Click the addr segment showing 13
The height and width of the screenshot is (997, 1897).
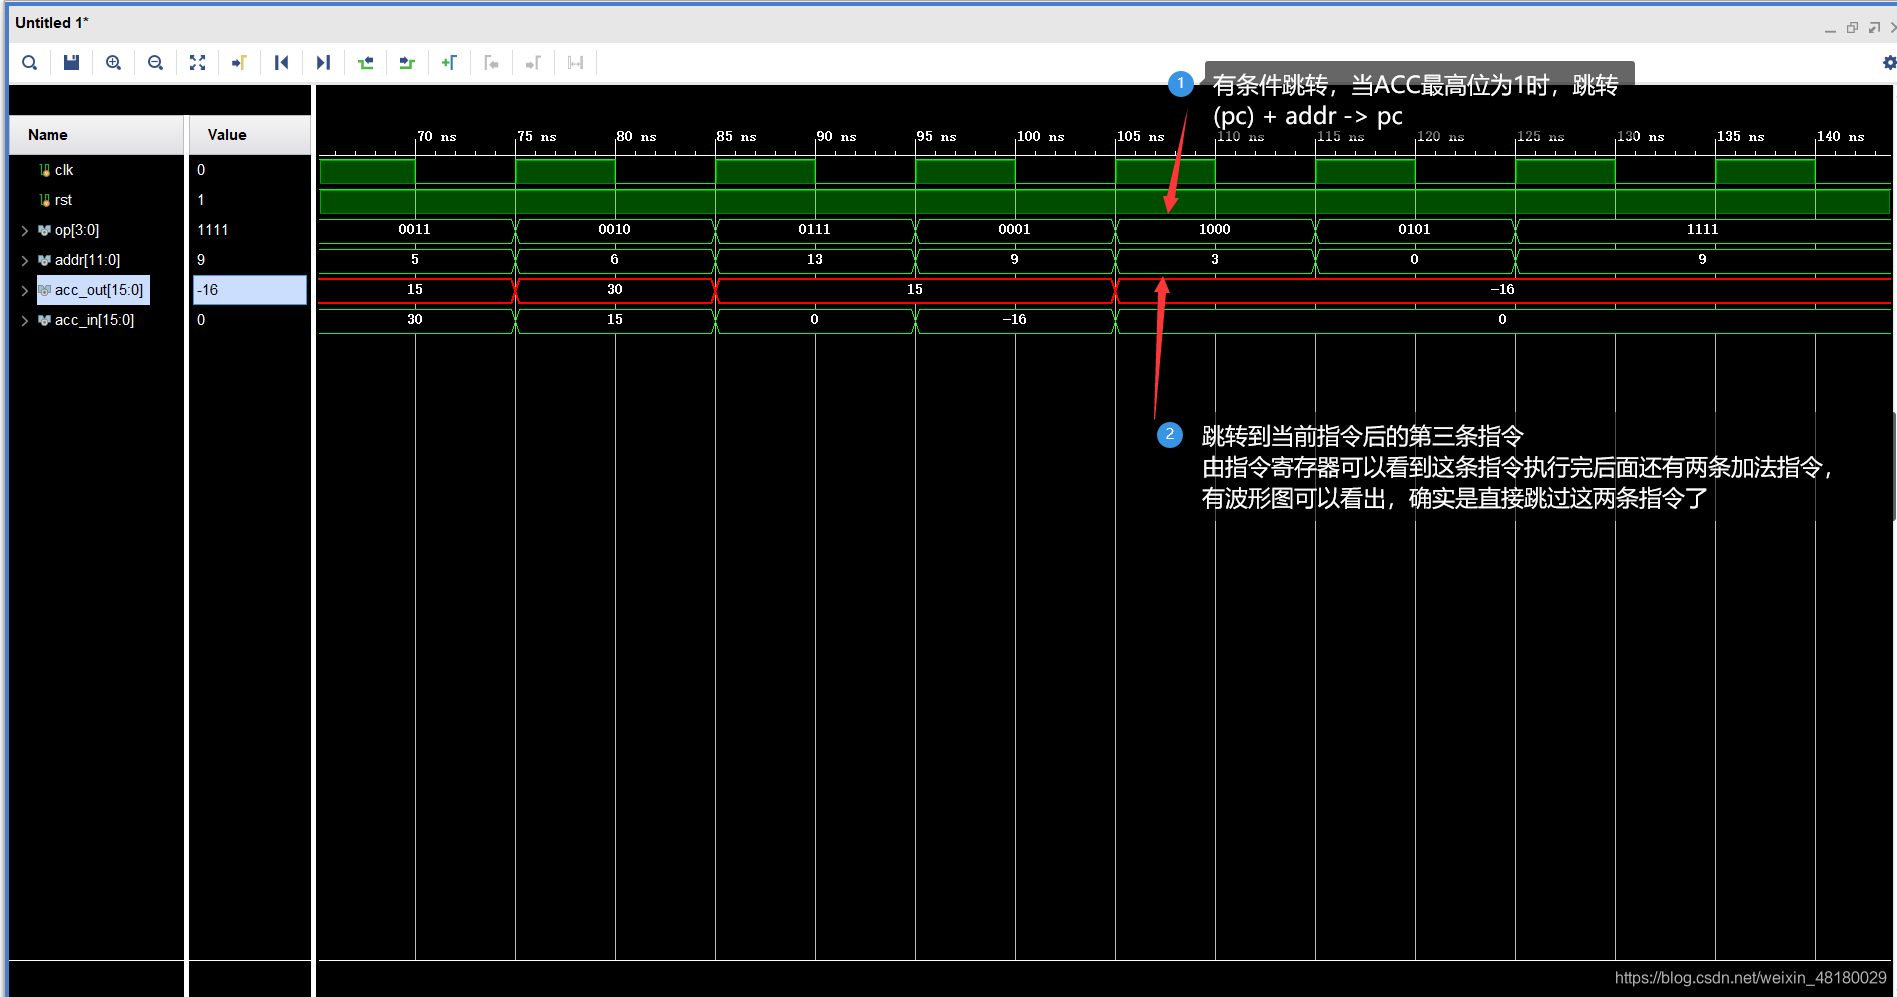pyautogui.click(x=815, y=260)
